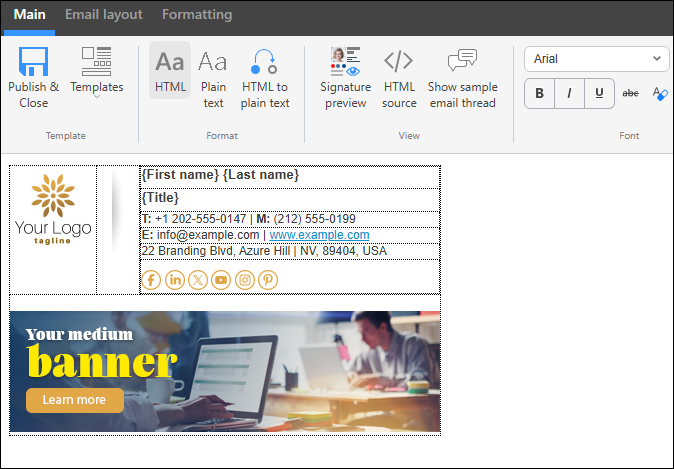Apply strikethrough formatting
674x469 pixels.
pyautogui.click(x=631, y=93)
